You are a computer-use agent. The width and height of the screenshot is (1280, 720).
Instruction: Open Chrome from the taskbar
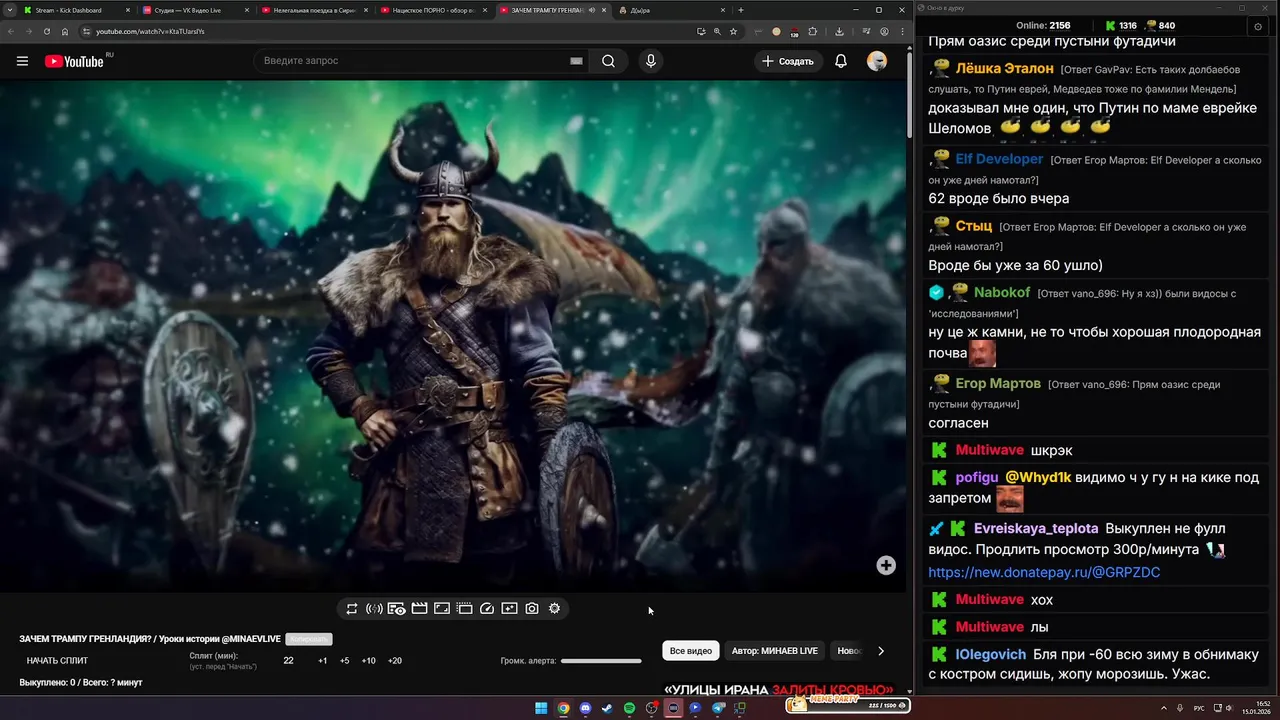563,708
